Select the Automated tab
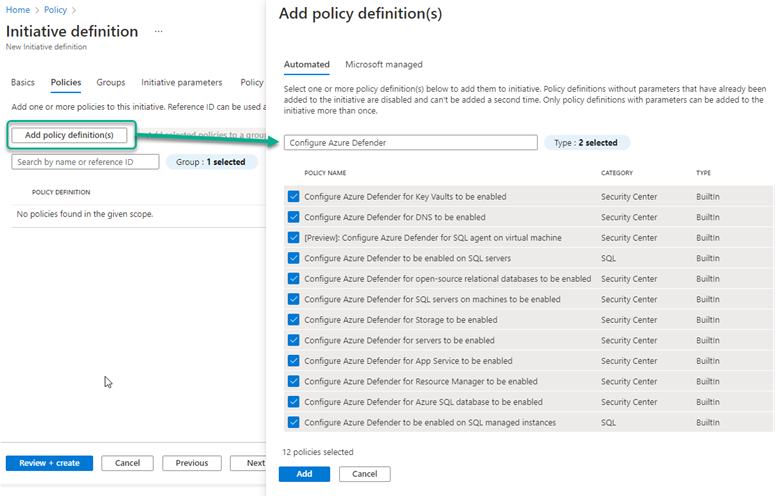 [306, 65]
